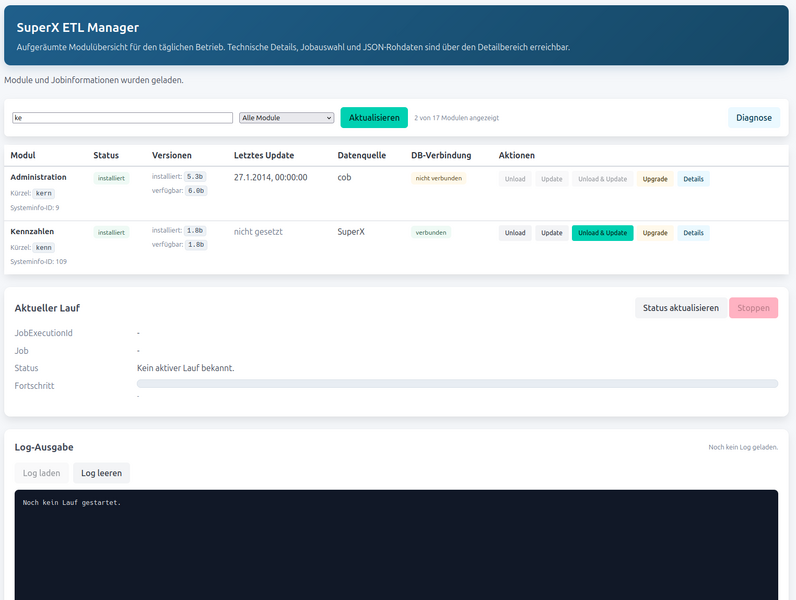Click installed version 5.3b
This screenshot has height=600, width=796.
[x=195, y=177]
